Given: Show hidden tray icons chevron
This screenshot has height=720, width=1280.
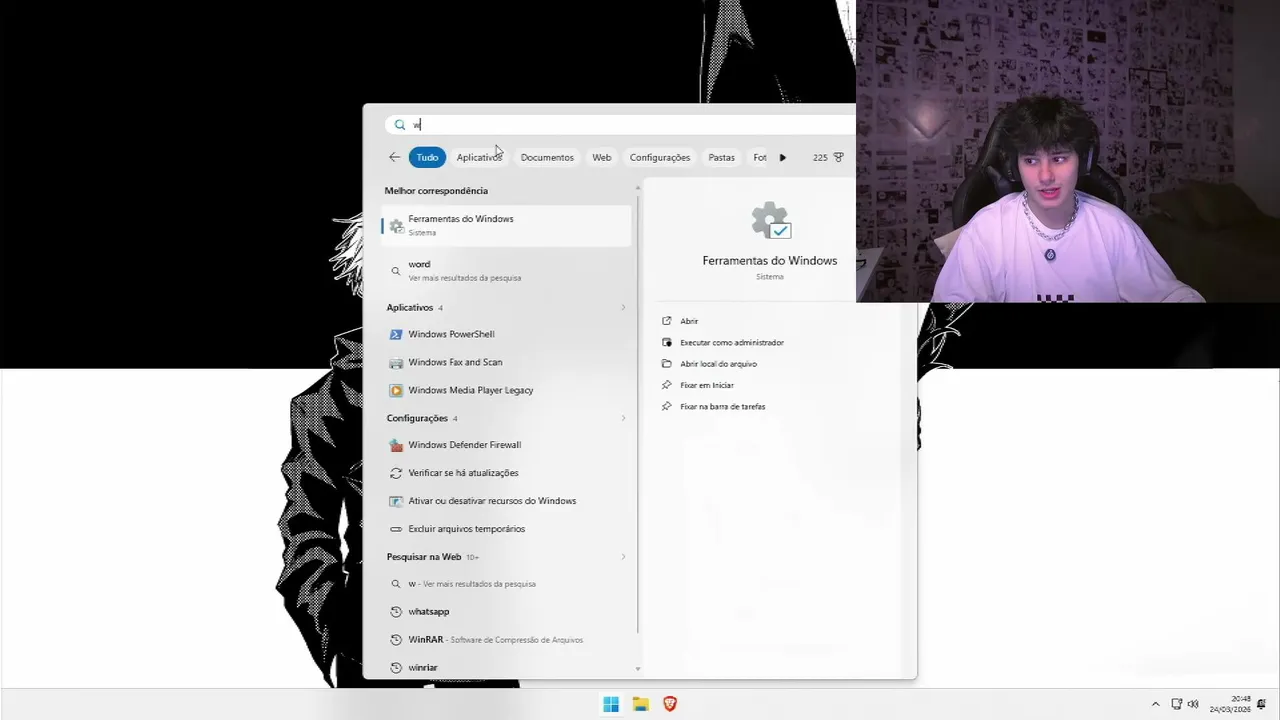Looking at the screenshot, I should click(1156, 704).
